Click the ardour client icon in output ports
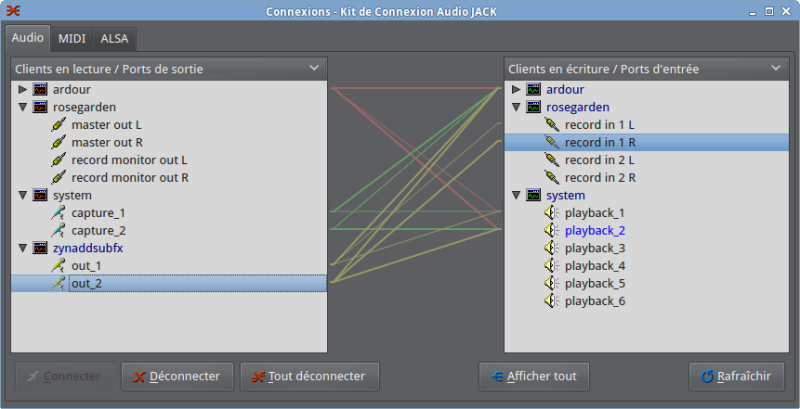The image size is (800, 409). tap(40, 89)
